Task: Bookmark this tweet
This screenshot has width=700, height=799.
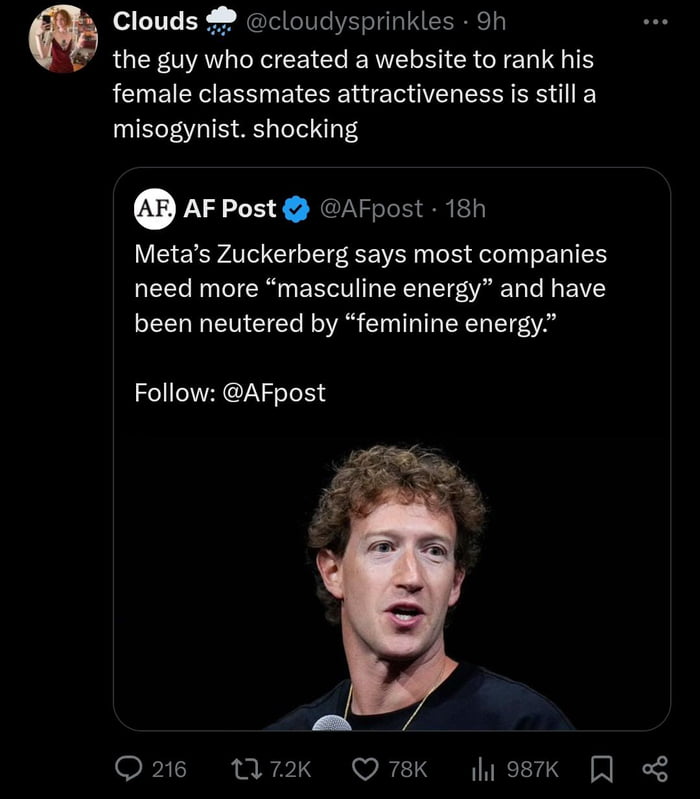Action: pyautogui.click(x=603, y=768)
